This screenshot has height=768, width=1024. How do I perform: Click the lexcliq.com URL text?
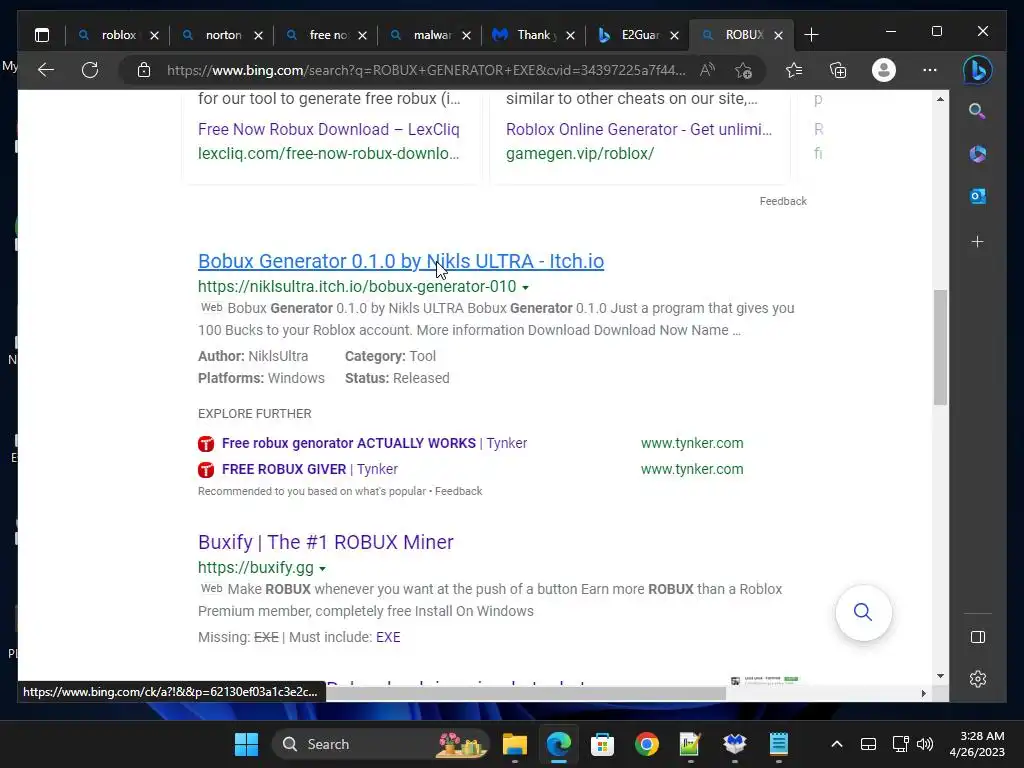pyautogui.click(x=328, y=153)
